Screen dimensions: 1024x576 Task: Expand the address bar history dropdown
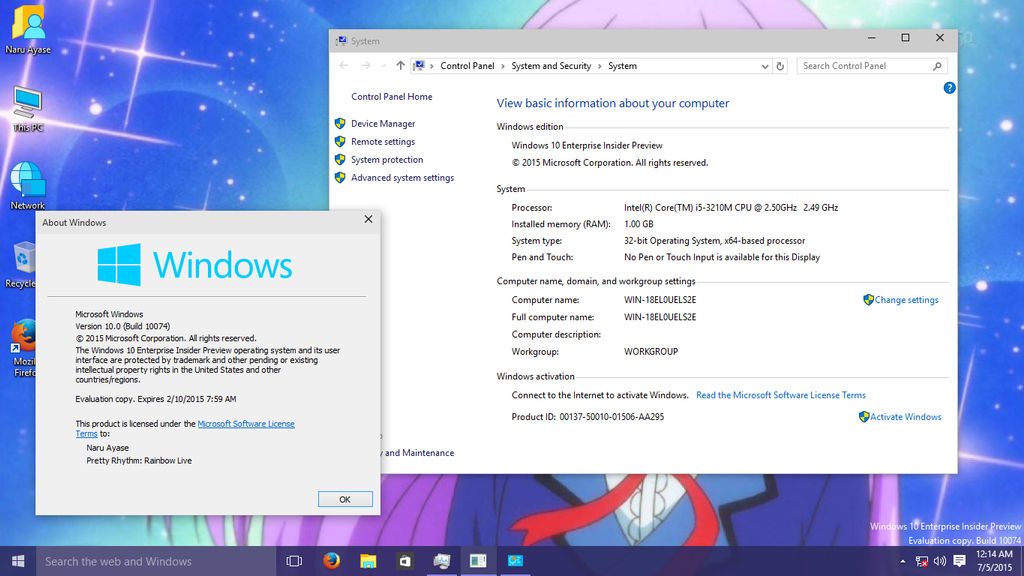[x=765, y=66]
